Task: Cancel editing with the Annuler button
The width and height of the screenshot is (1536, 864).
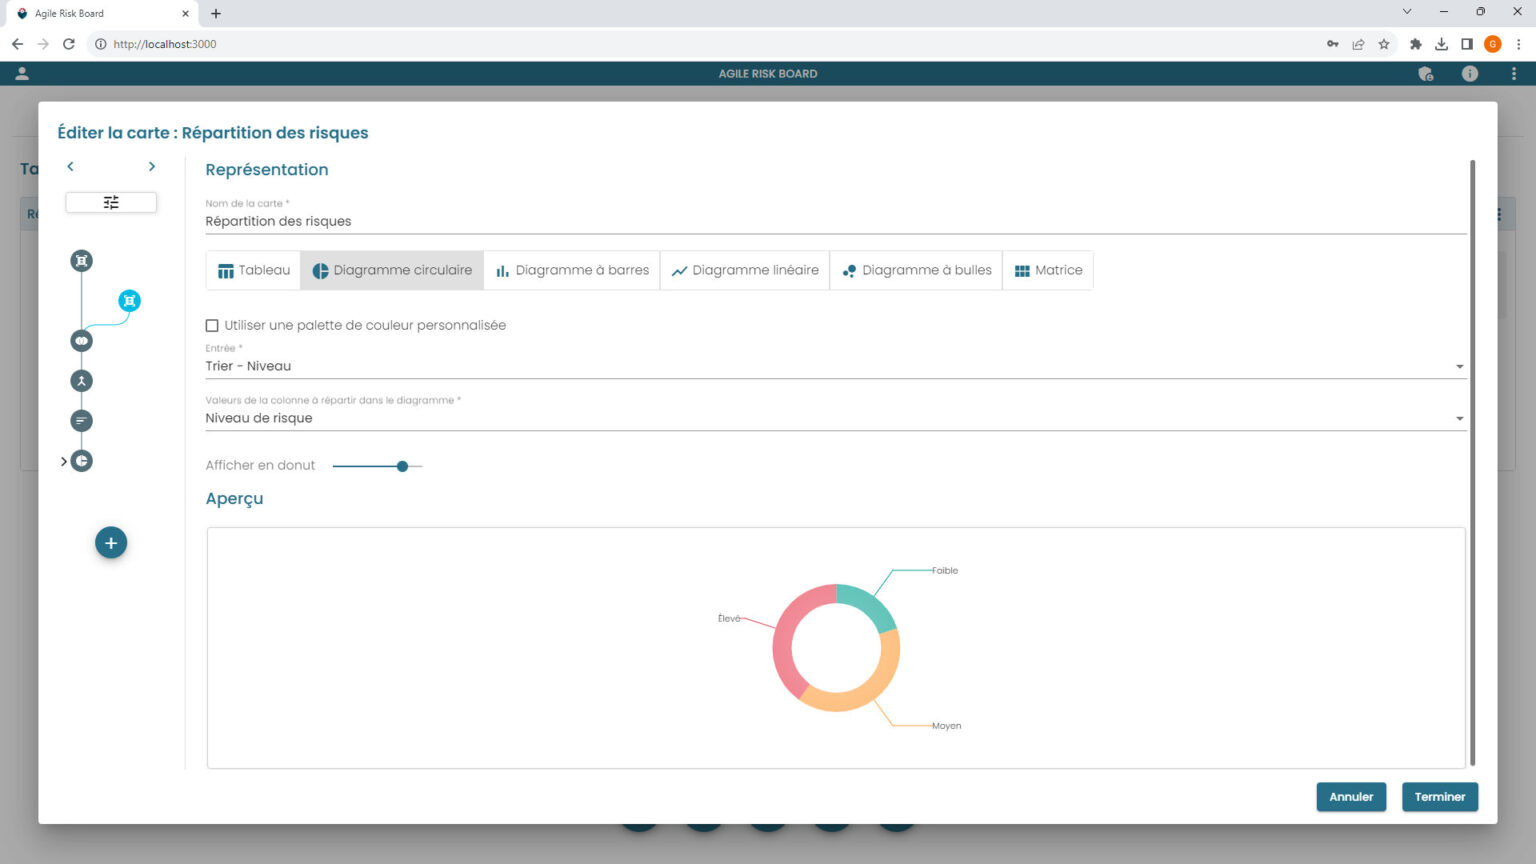Action: point(1351,797)
